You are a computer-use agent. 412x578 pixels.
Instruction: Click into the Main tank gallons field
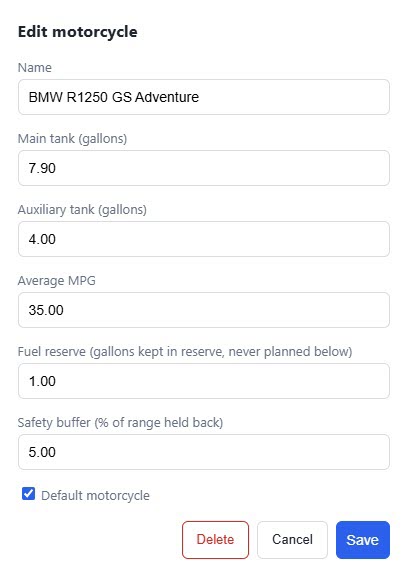coord(204,168)
